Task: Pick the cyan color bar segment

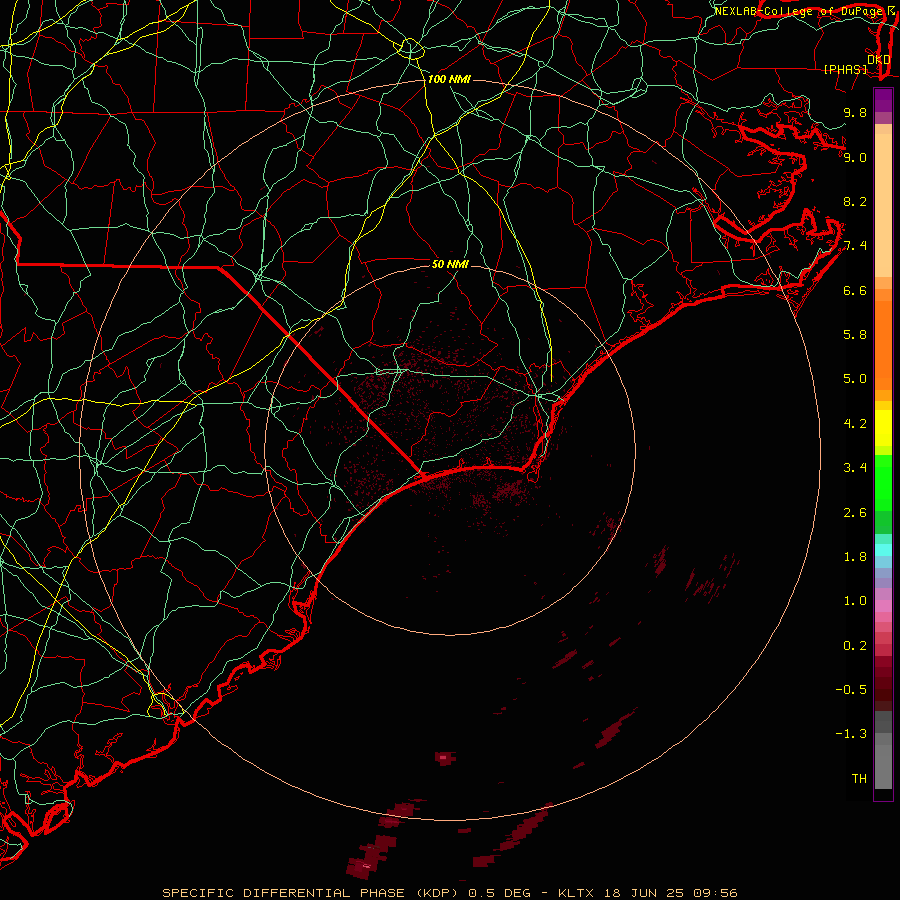Action: 883,550
